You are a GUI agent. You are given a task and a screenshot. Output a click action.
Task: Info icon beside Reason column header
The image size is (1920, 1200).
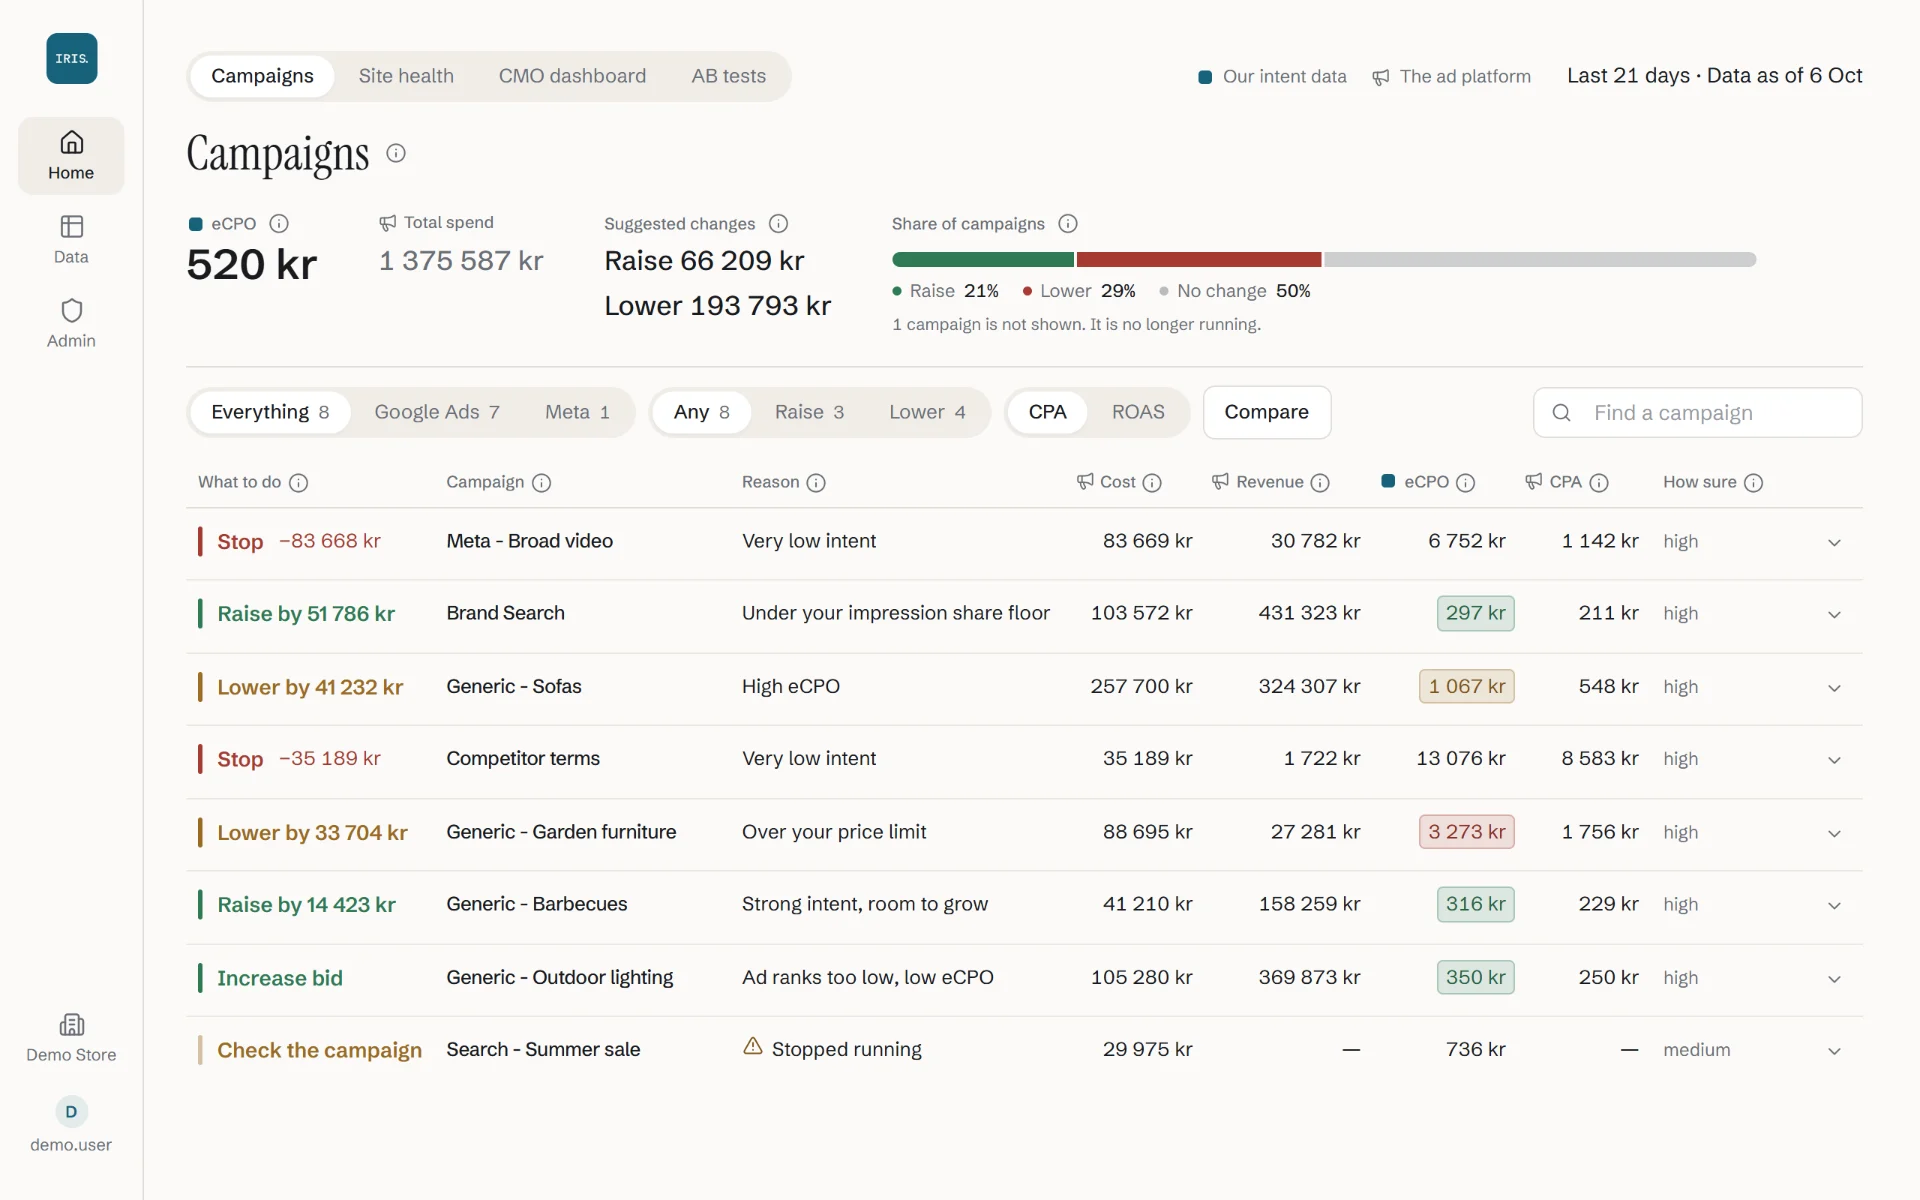tap(816, 483)
